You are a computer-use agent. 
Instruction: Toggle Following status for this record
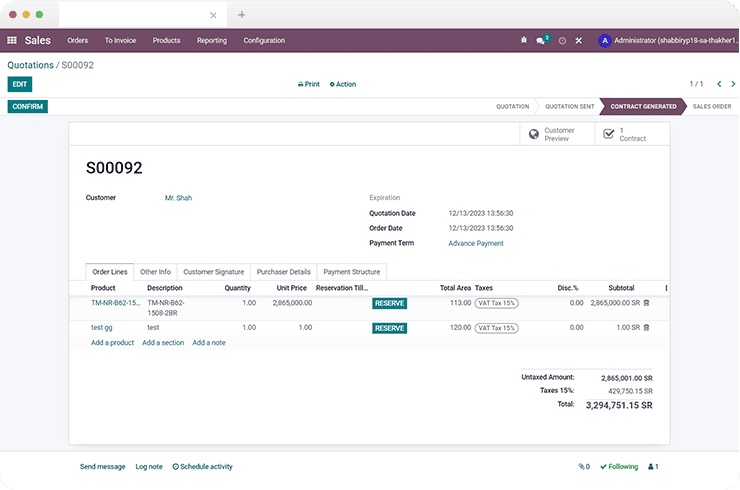[x=619, y=466]
